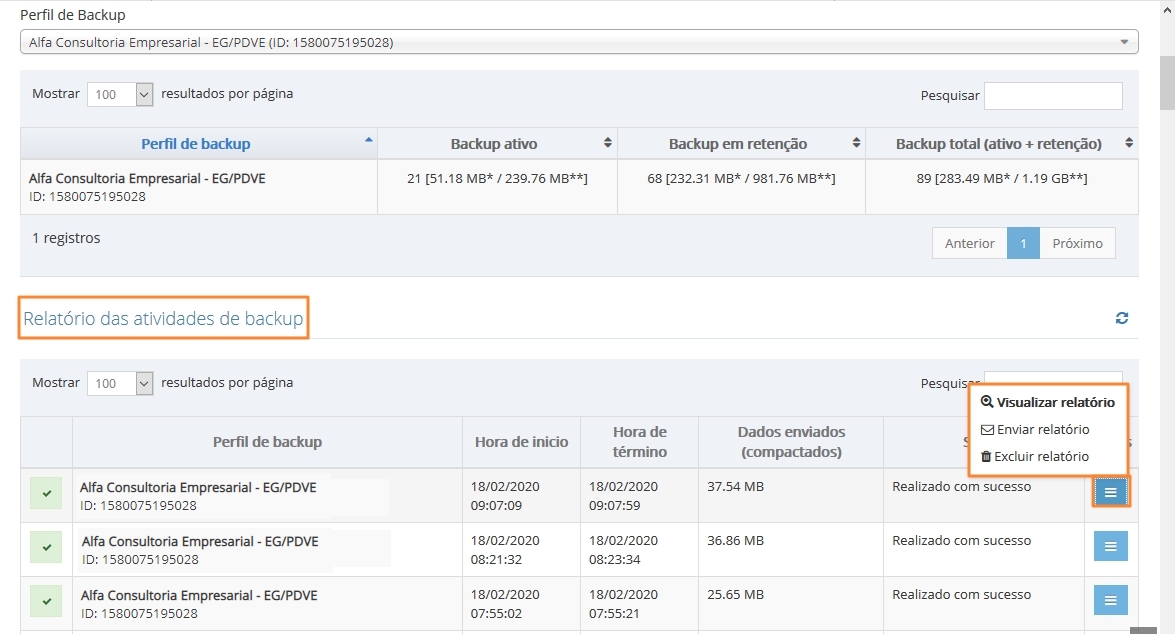Viewport: 1175px width, 634px height.
Task: Toggle sort arrow on Perfil de backup header
Action: (369, 140)
